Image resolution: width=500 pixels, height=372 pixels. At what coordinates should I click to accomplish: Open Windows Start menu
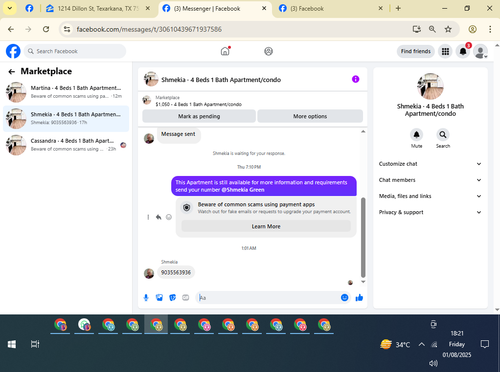(12, 344)
